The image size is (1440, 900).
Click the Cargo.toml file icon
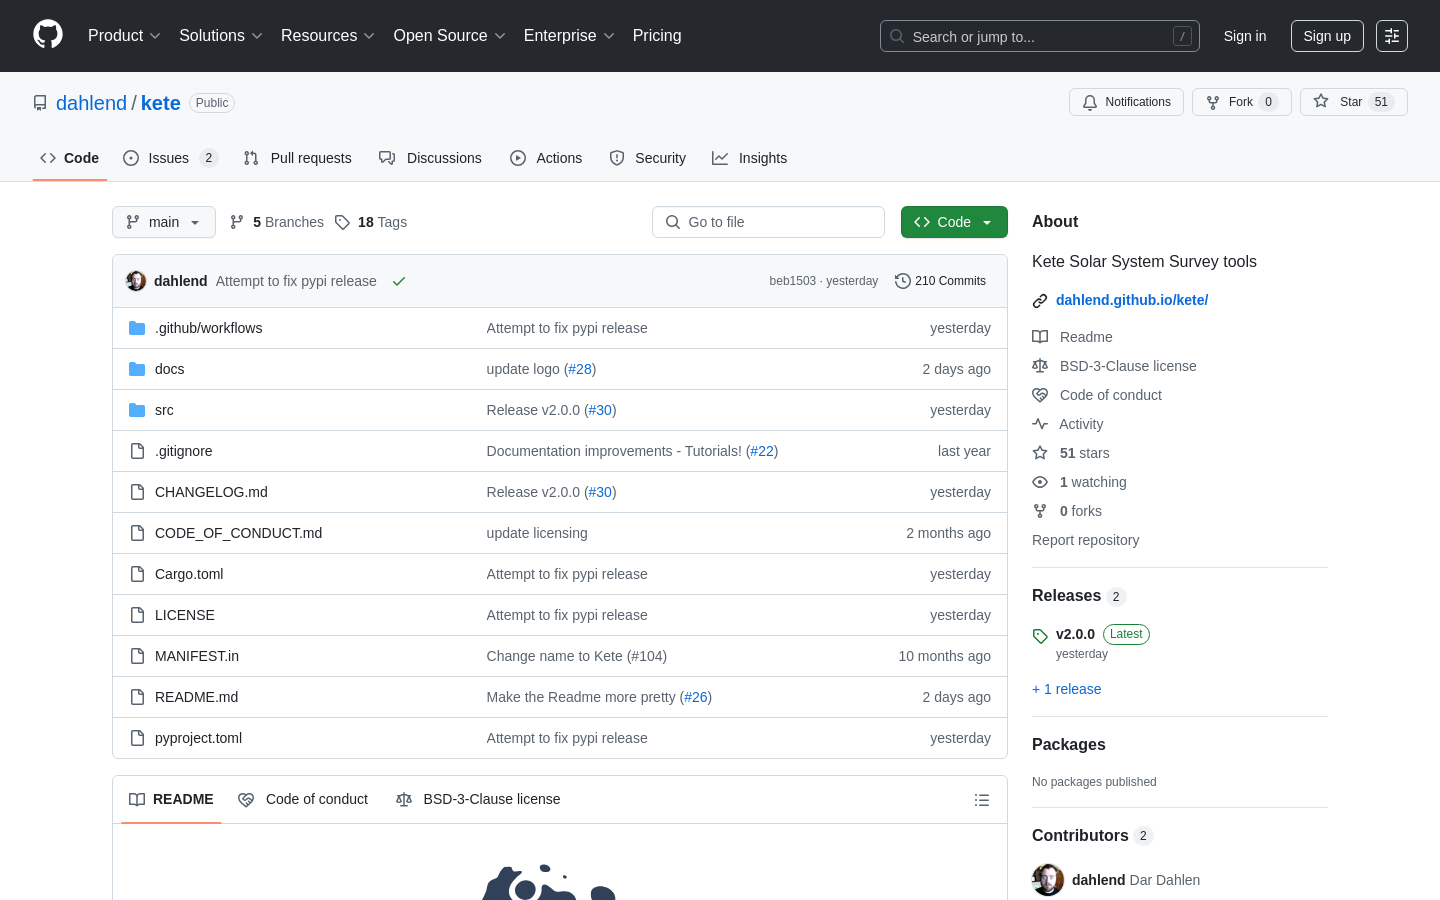[x=137, y=574]
